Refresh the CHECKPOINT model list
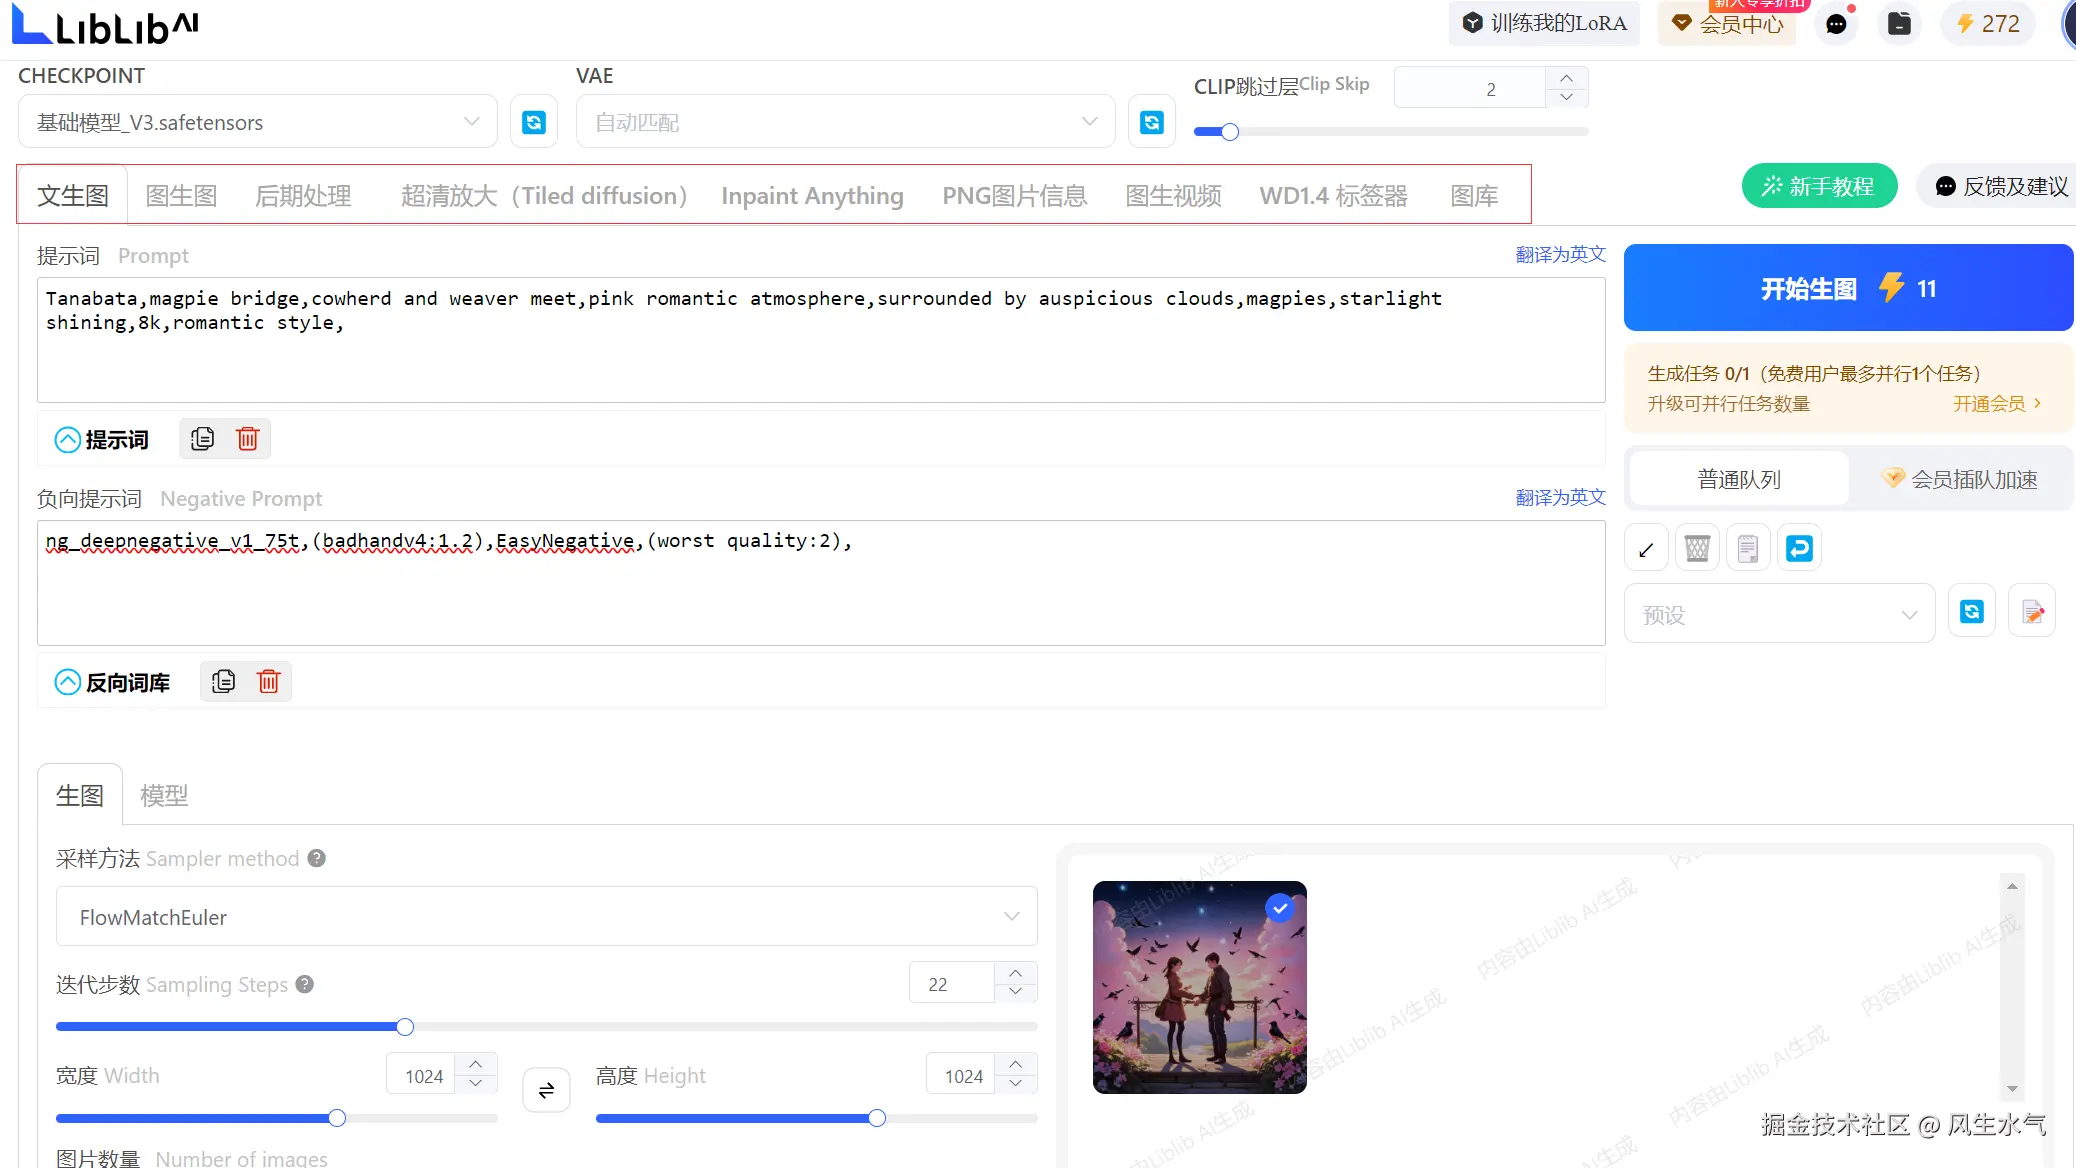The height and width of the screenshot is (1168, 2076). click(534, 122)
